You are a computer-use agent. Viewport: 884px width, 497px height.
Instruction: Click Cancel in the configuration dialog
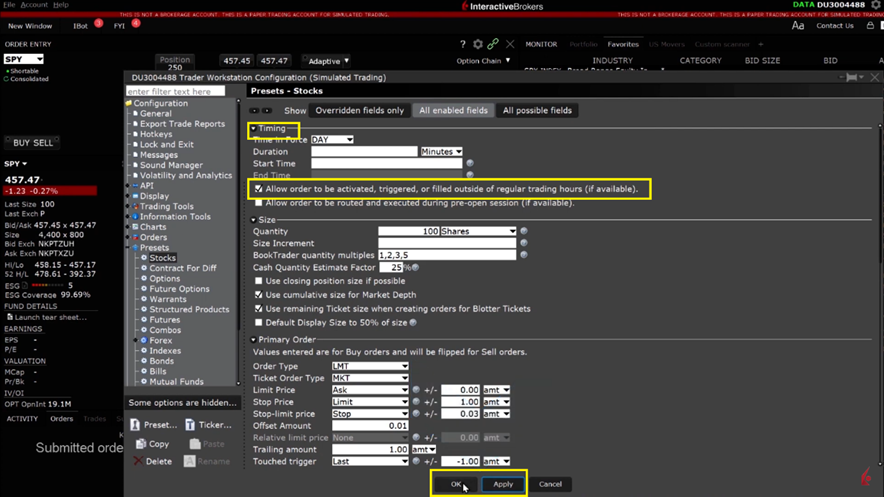coord(550,484)
